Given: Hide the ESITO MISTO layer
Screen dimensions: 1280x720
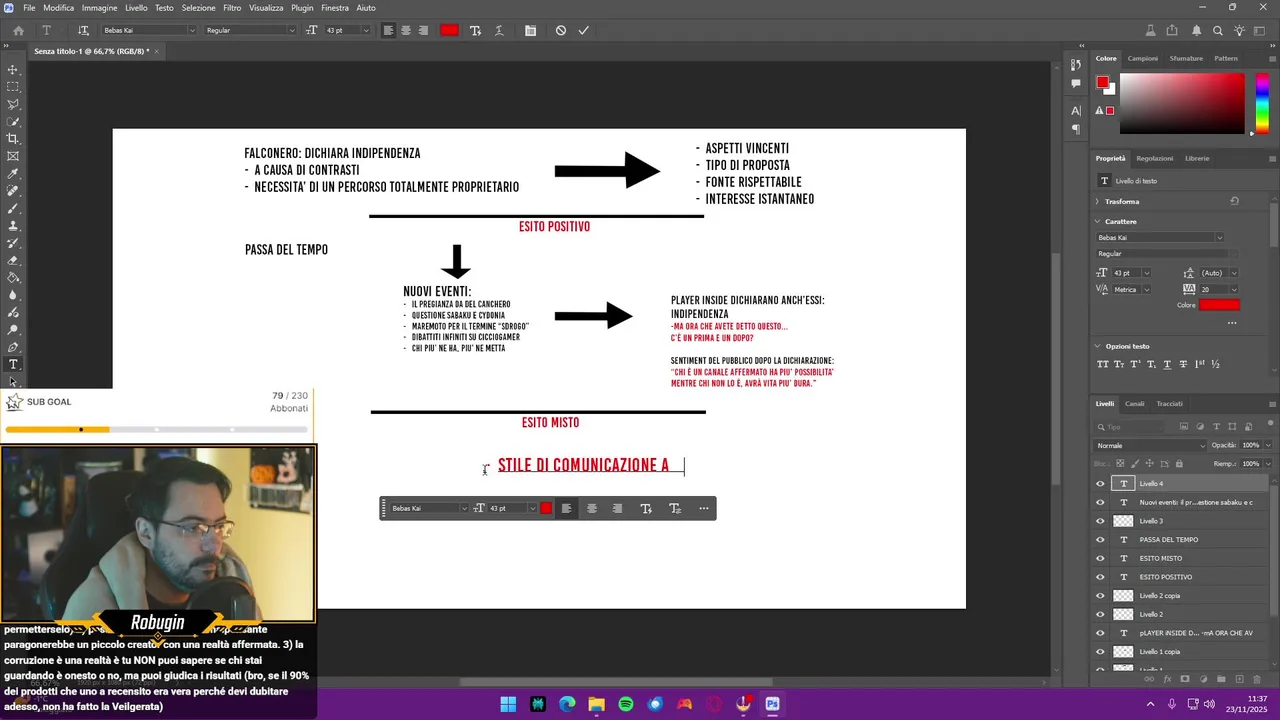Looking at the screenshot, I should click(x=1100, y=558).
